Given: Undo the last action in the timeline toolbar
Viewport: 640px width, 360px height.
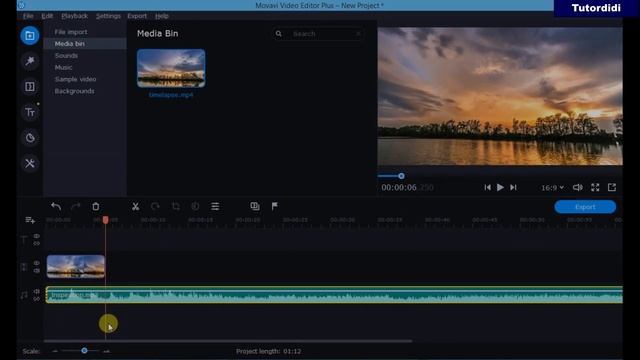Looking at the screenshot, I should pyautogui.click(x=56, y=207).
